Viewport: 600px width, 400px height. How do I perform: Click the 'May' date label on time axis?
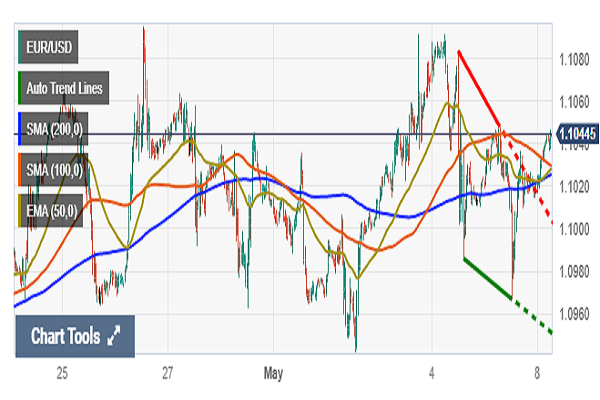[x=274, y=374]
